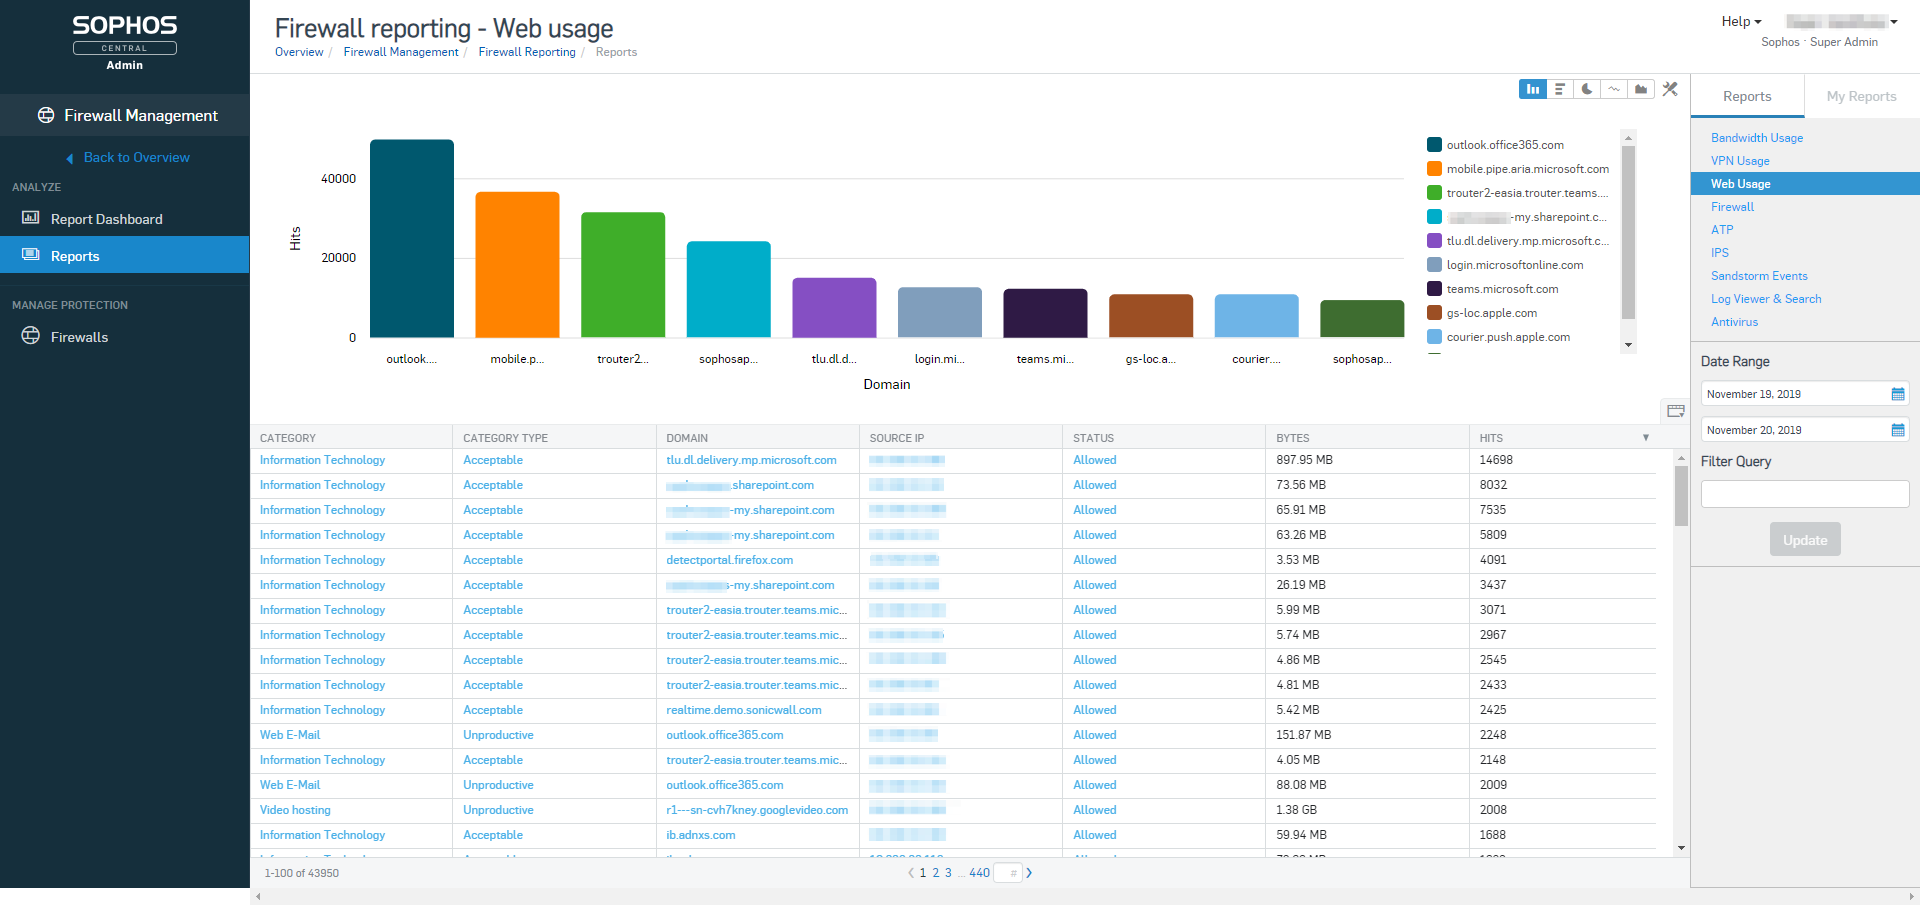The image size is (1920, 905).
Task: Click the Update button
Action: (x=1805, y=540)
